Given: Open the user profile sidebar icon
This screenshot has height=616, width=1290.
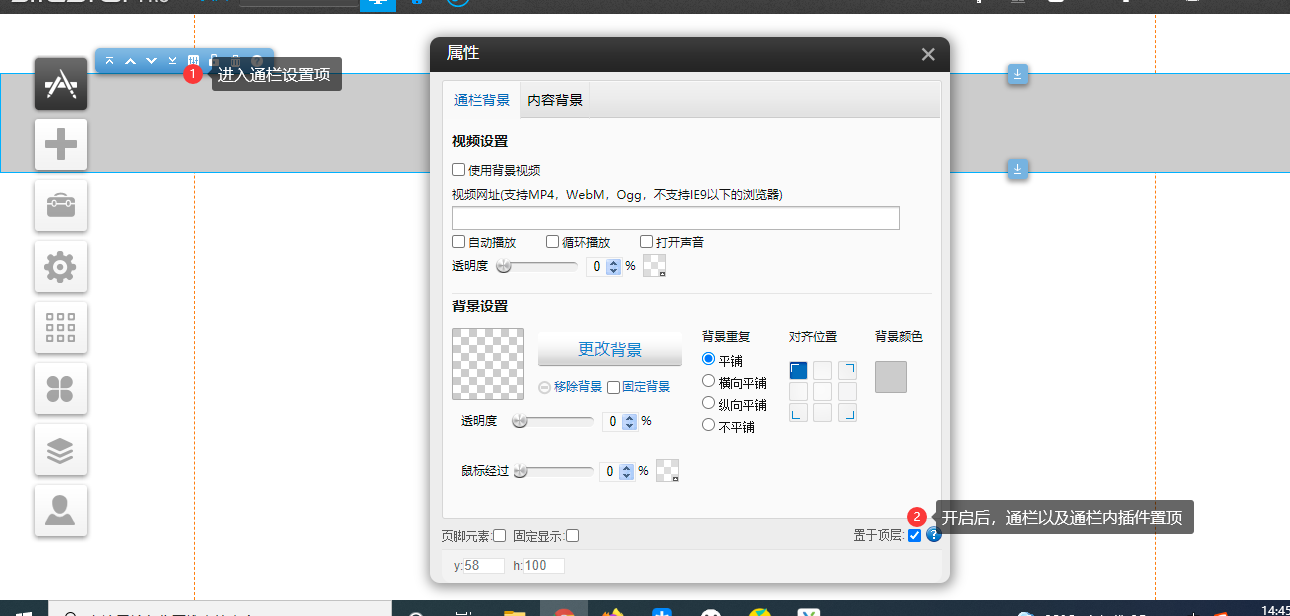Looking at the screenshot, I should (x=61, y=511).
